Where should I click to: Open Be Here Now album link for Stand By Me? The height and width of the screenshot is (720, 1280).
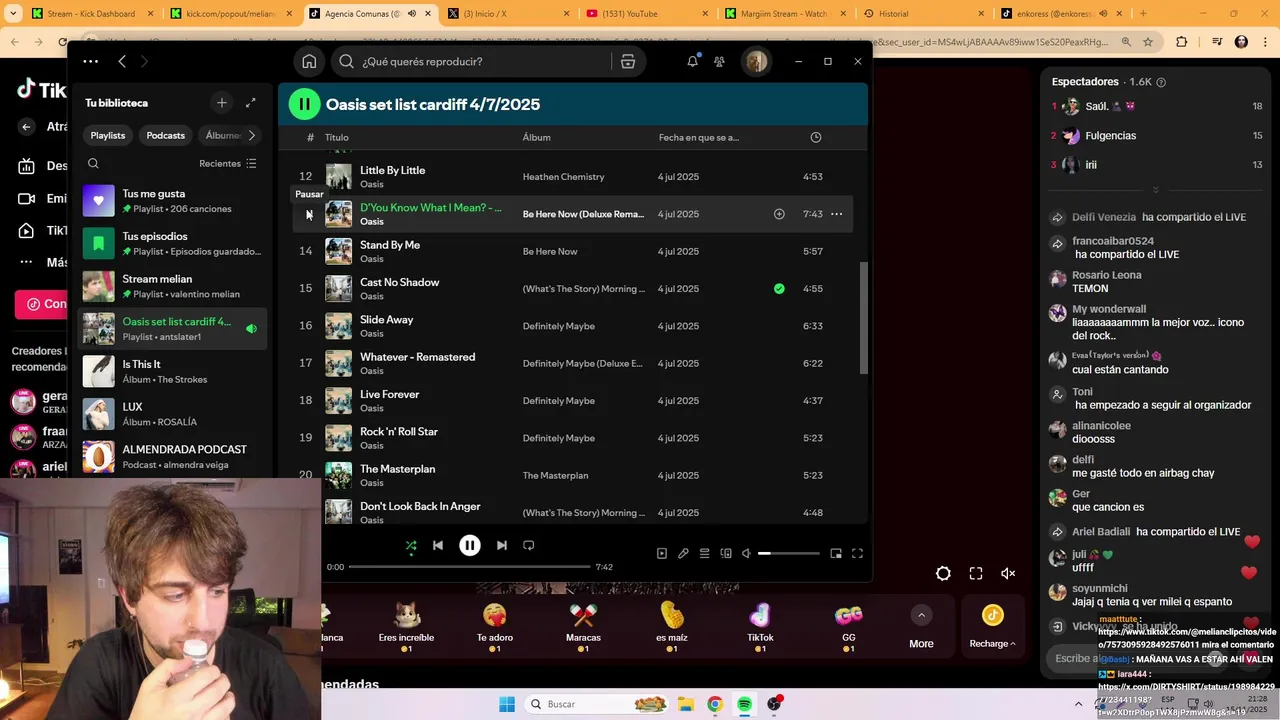[x=550, y=252]
